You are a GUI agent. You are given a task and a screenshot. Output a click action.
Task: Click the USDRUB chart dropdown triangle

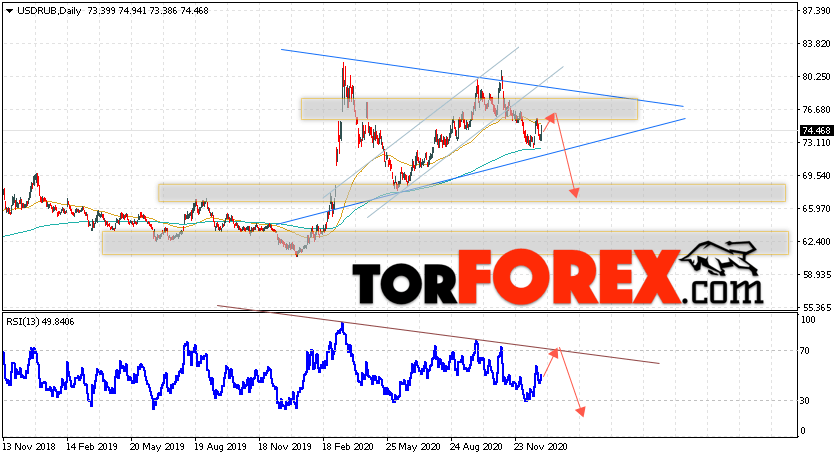(10, 11)
